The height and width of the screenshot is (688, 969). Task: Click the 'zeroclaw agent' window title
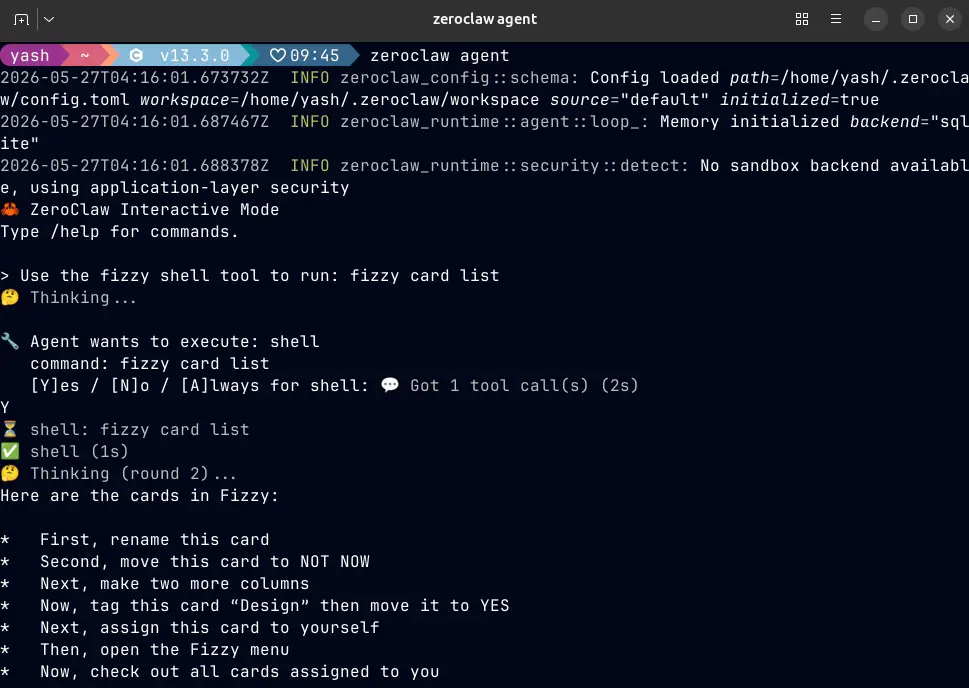[484, 19]
